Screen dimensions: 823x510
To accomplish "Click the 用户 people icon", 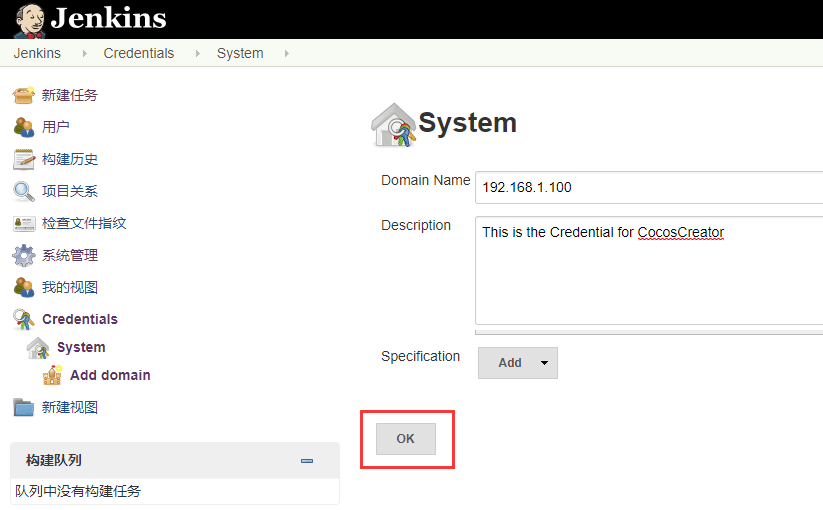I will pos(24,127).
